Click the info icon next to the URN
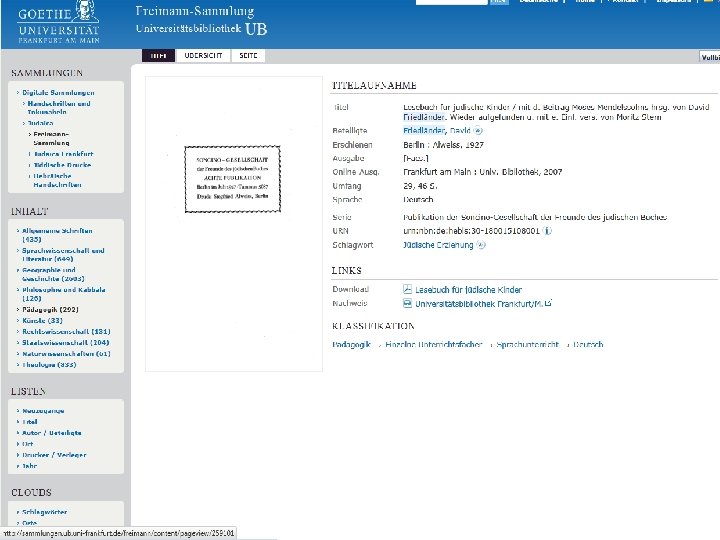Viewport: 720px width, 540px height. point(547,231)
